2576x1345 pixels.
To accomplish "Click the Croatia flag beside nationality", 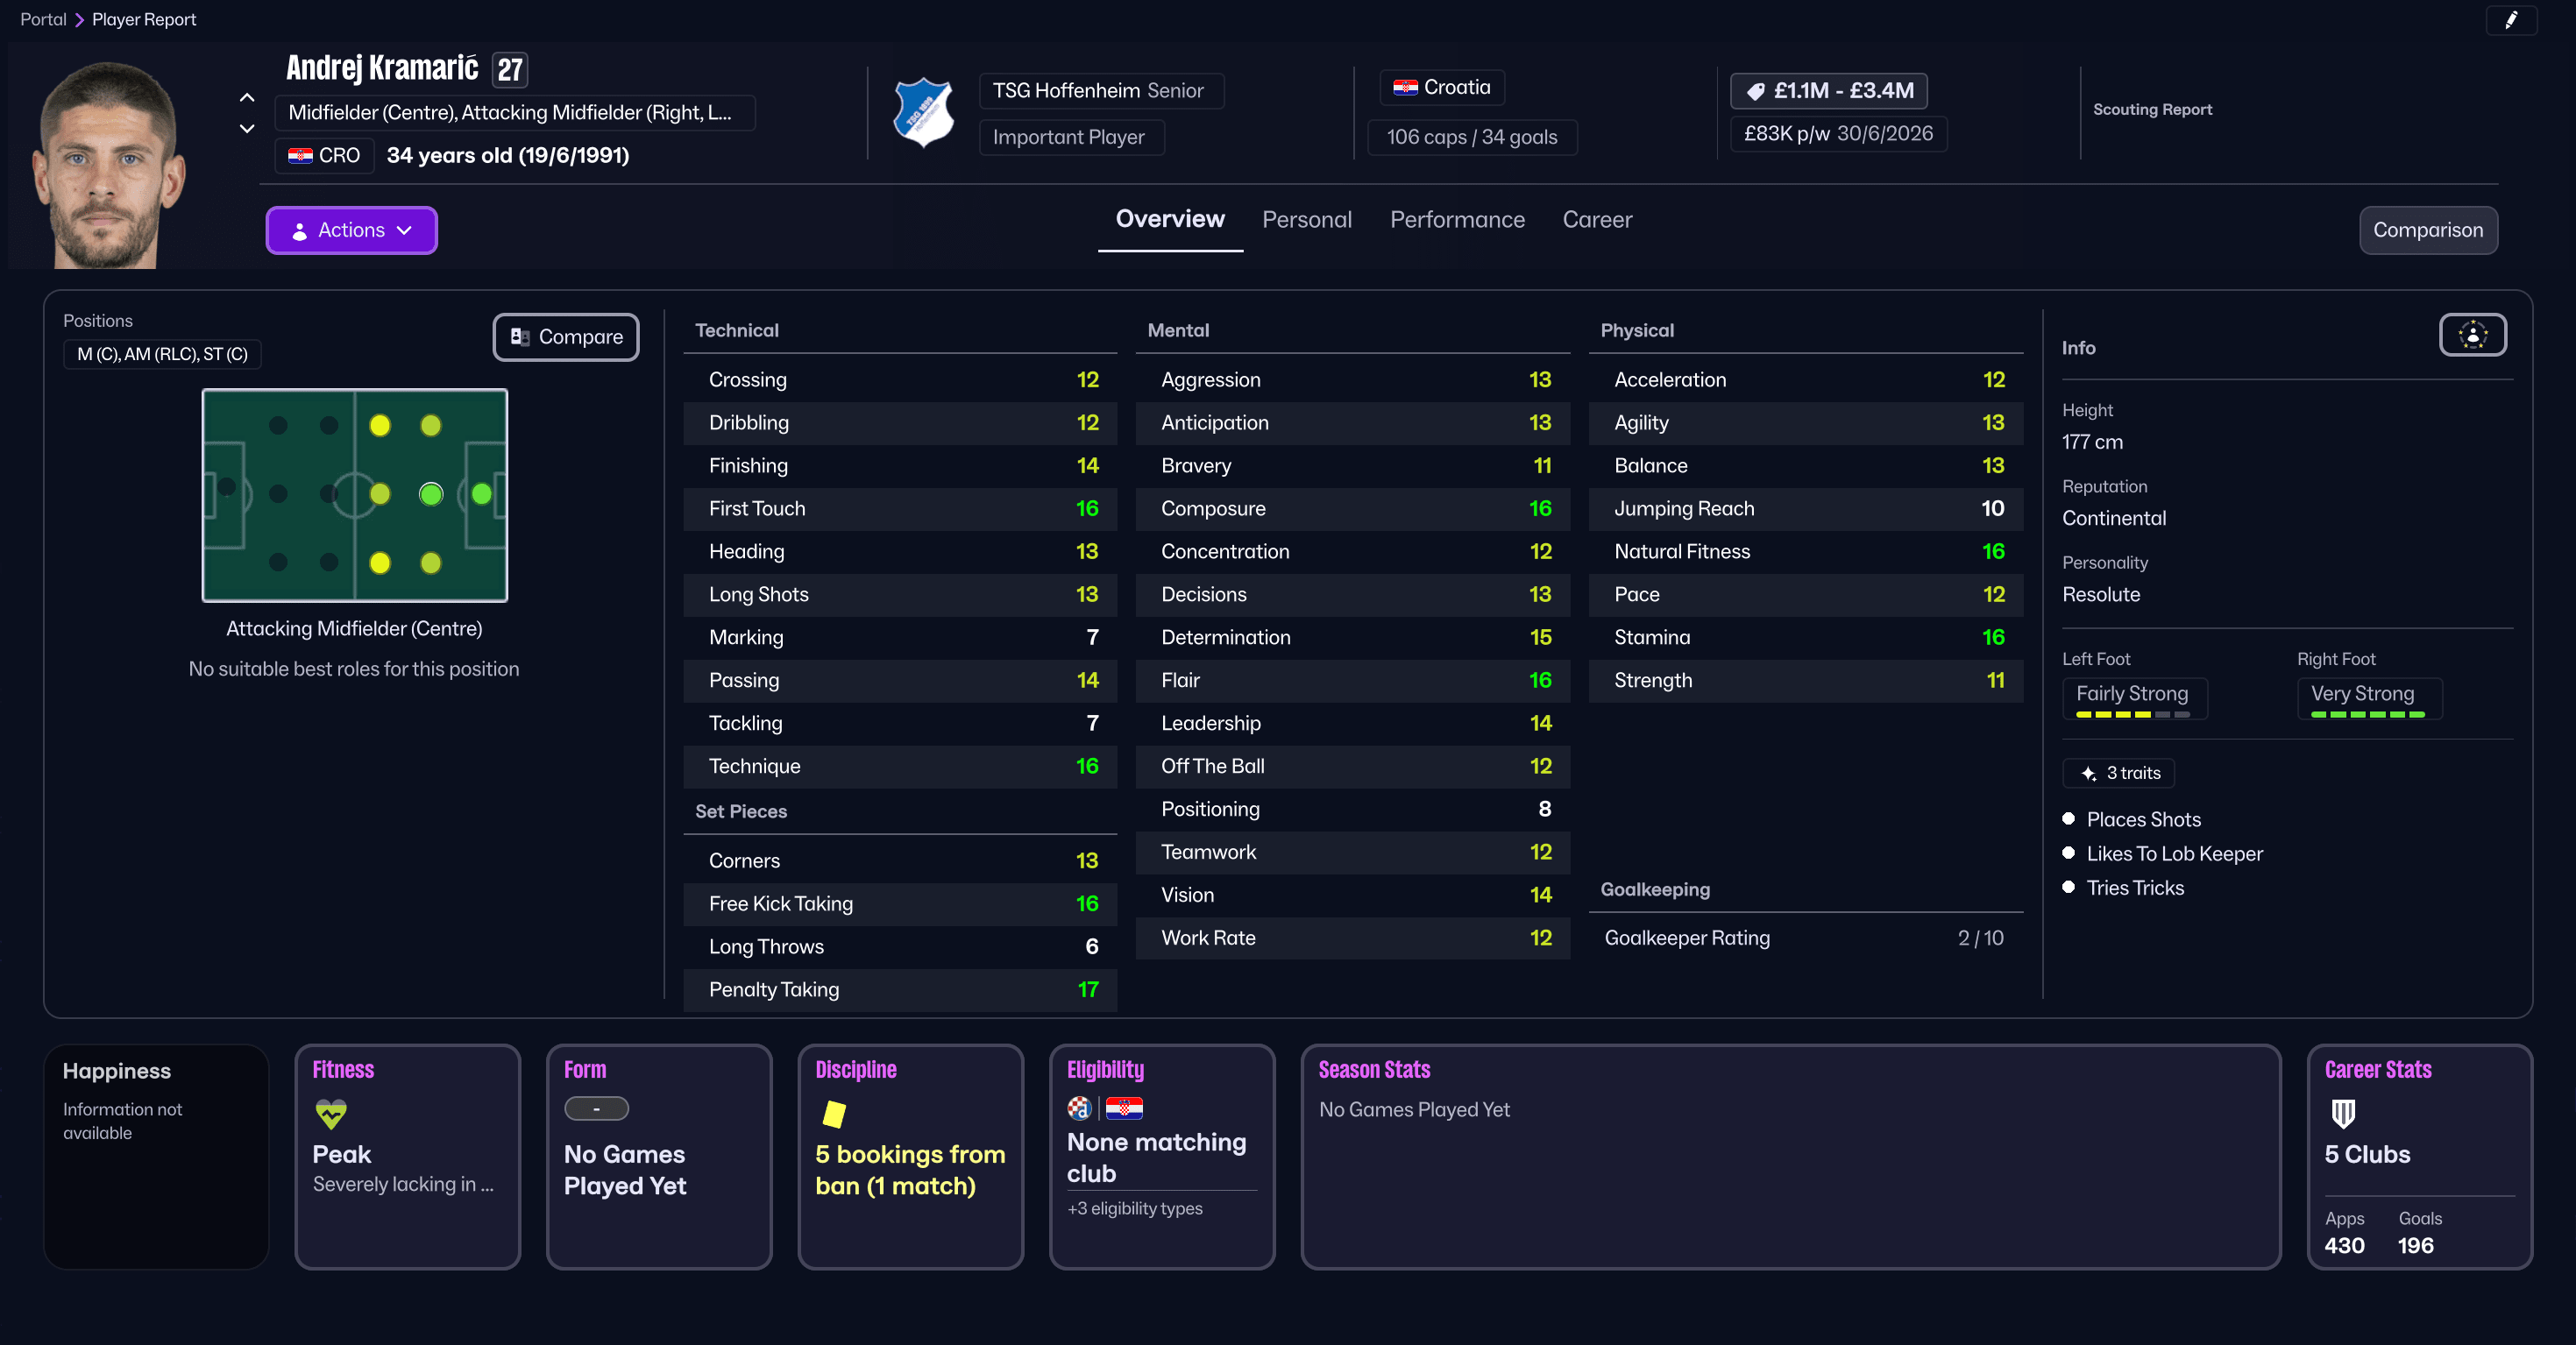I will click(x=1407, y=87).
